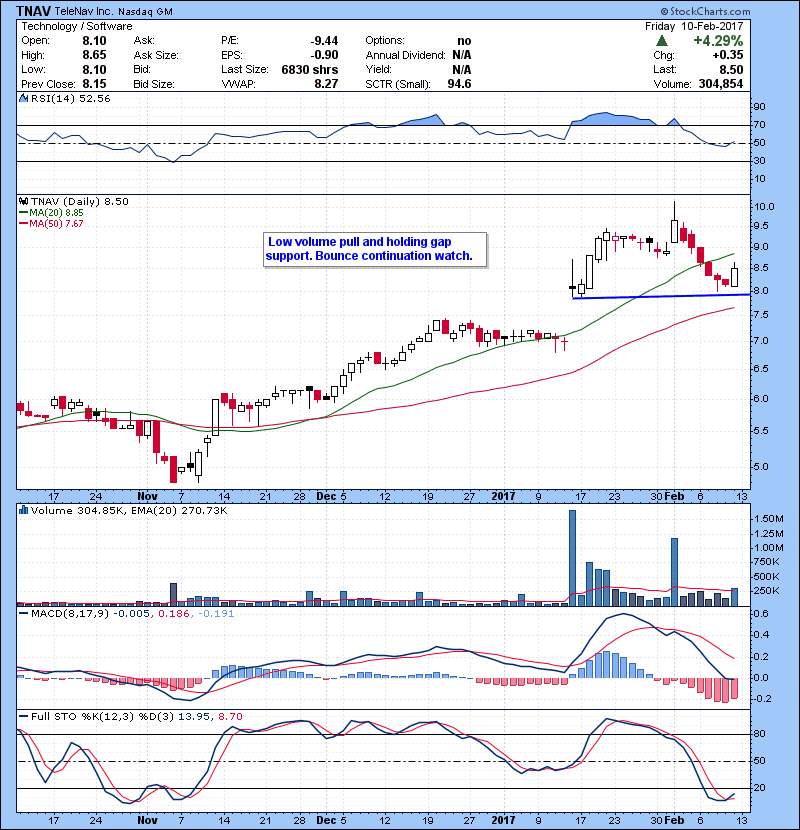
Task: Click the Low 8.10 value
Action: coord(94,69)
